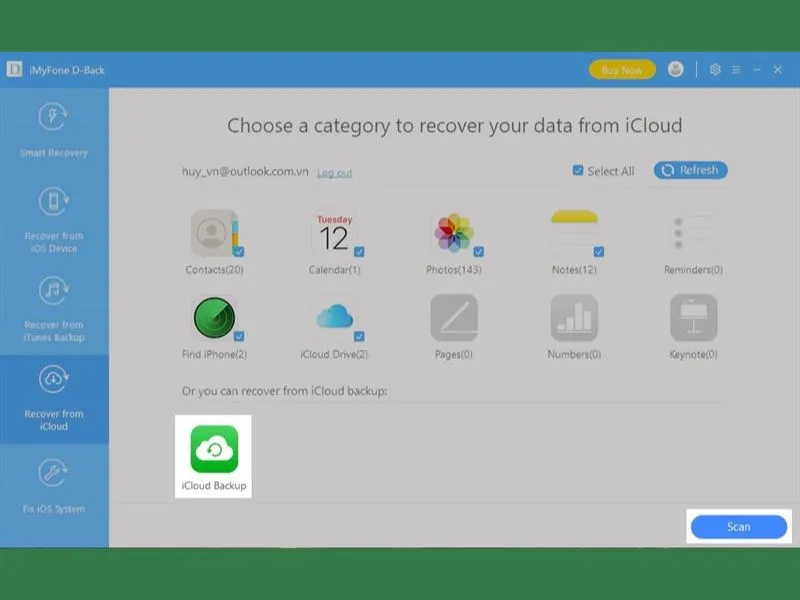Click the Keynote podium icon

click(x=693, y=318)
